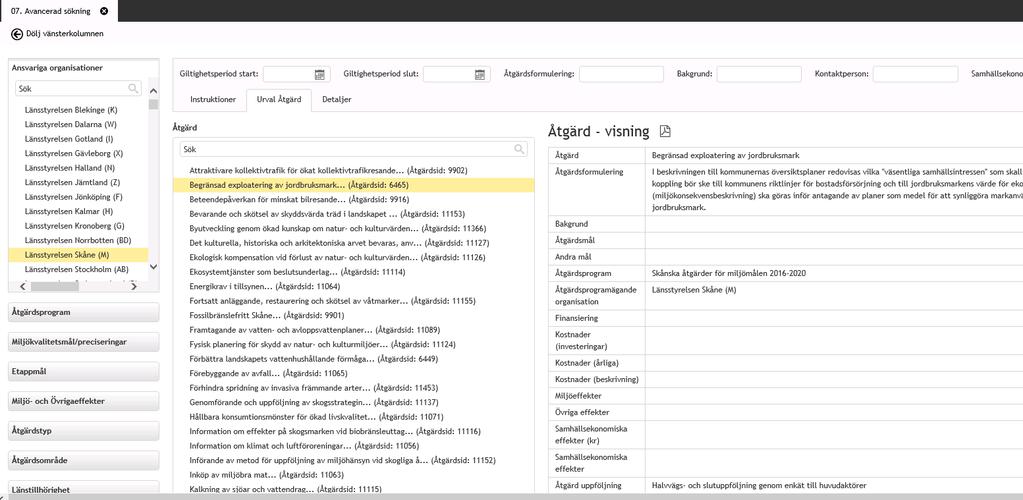Open the Detaljer tab

coord(337,100)
